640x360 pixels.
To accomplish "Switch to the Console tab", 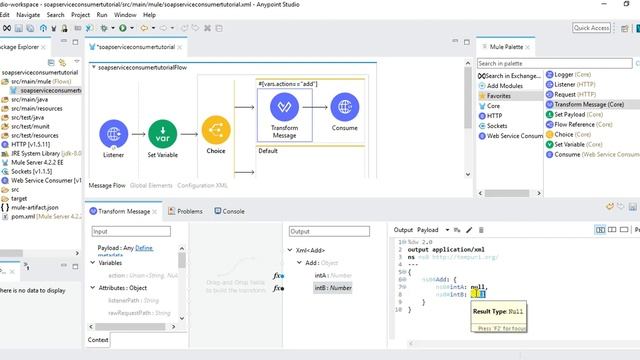I will tap(229, 211).
